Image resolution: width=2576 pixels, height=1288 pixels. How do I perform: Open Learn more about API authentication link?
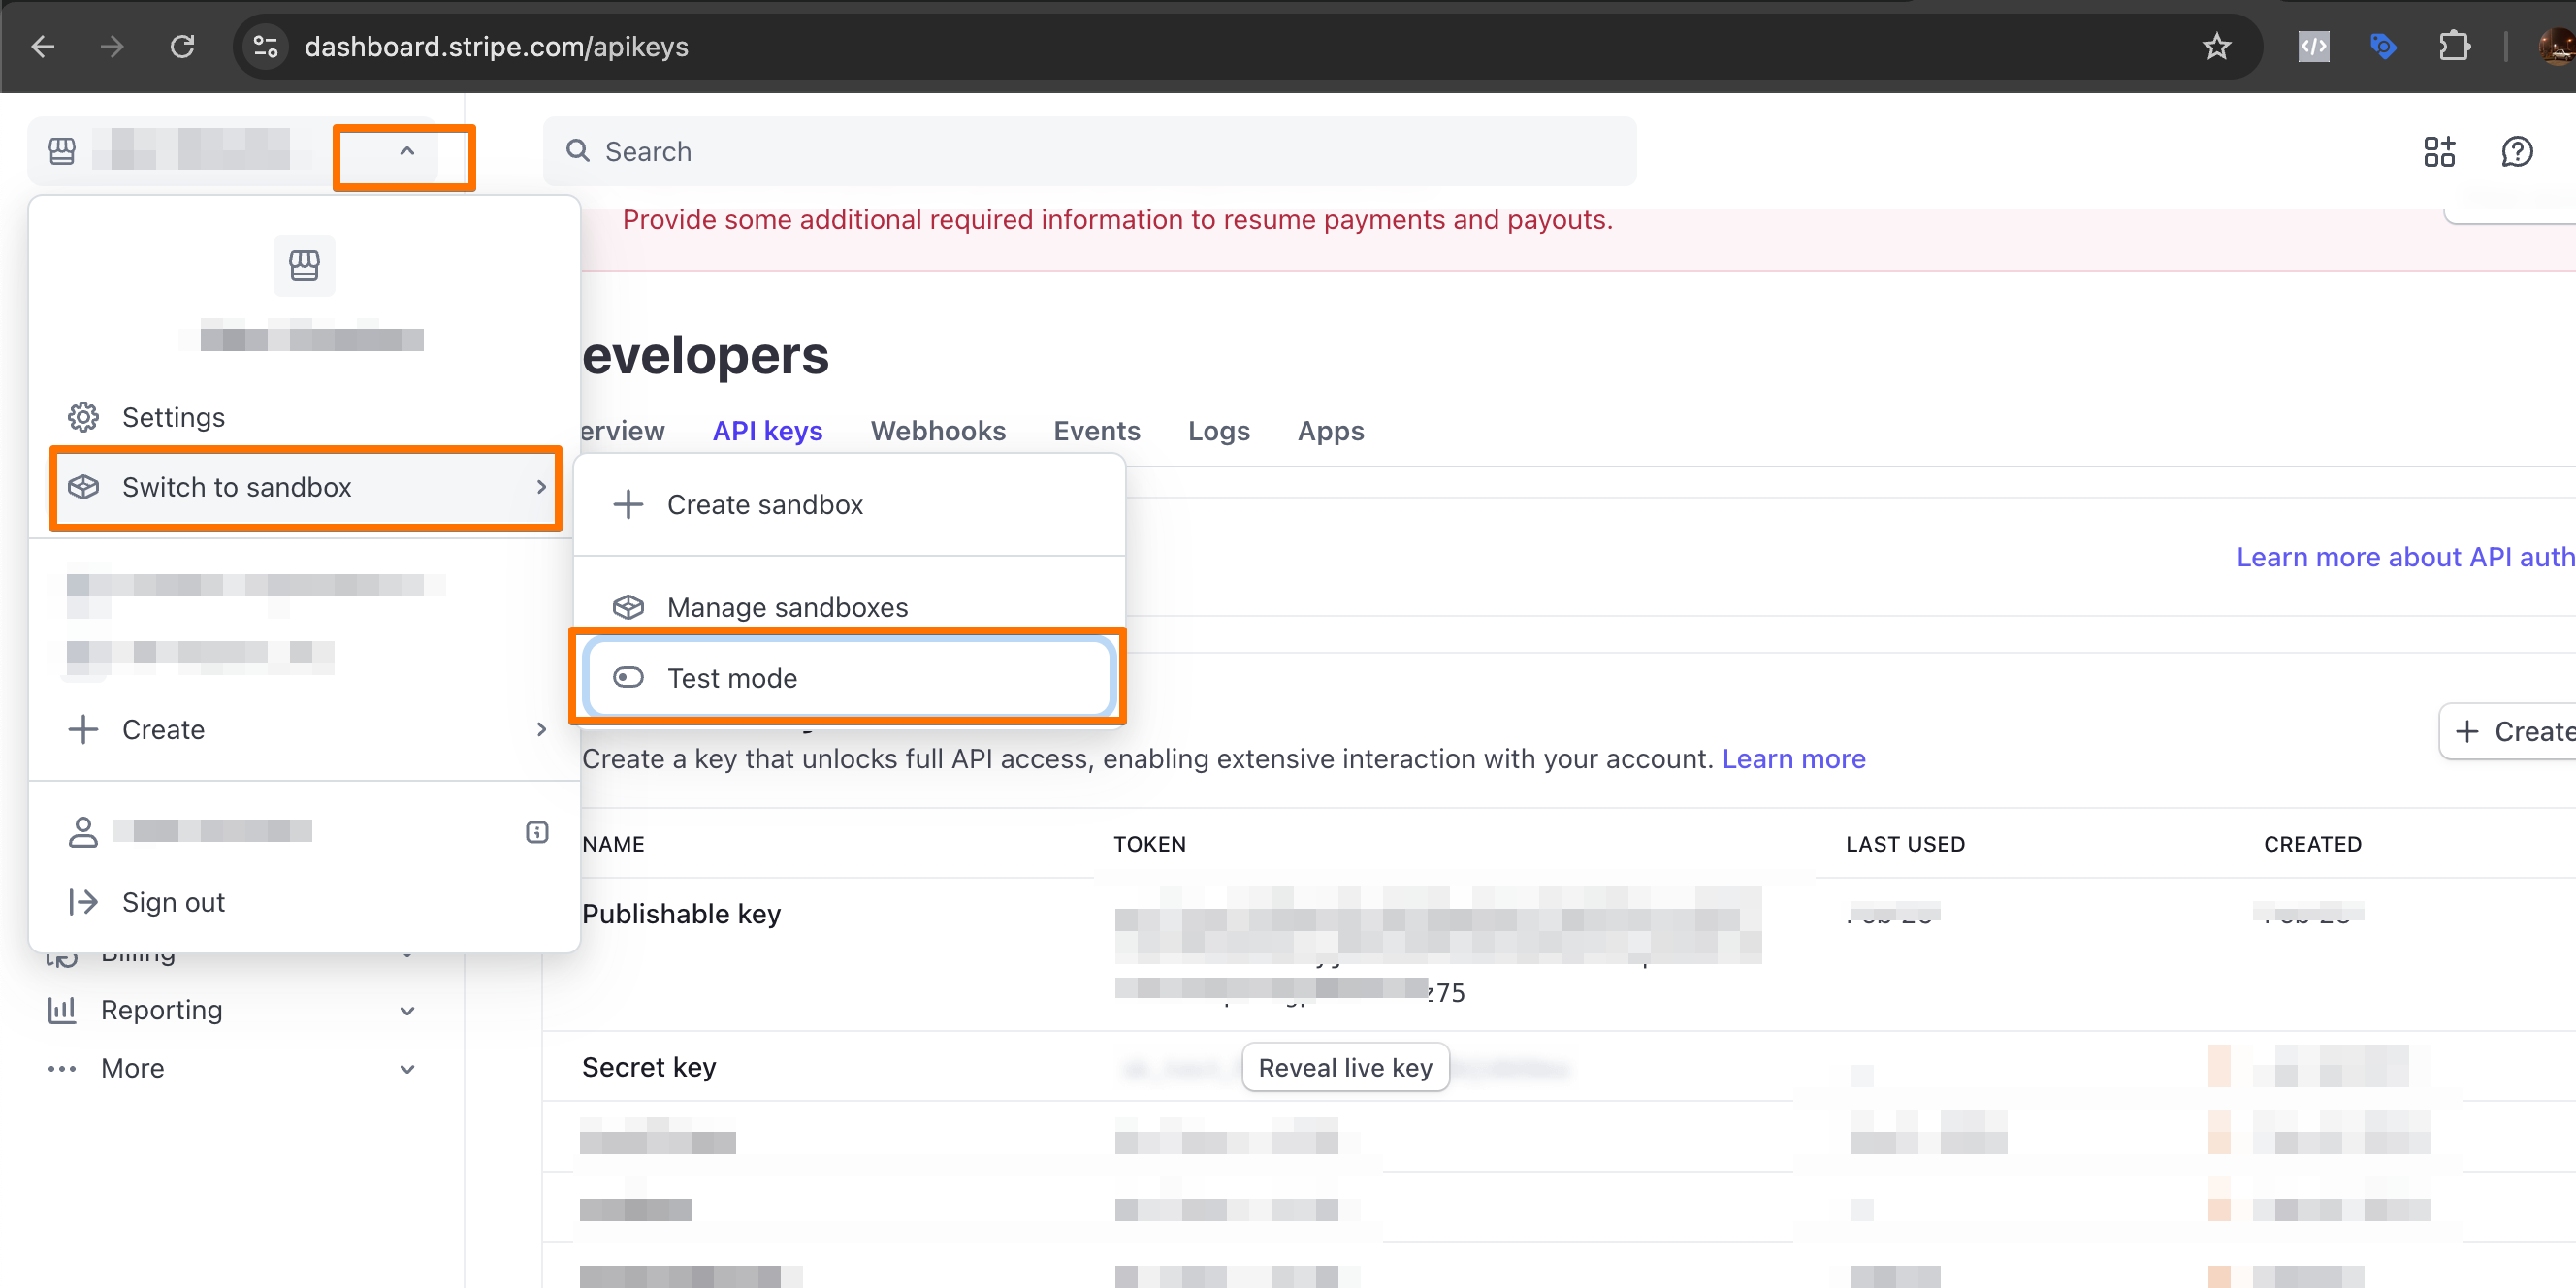(2405, 557)
